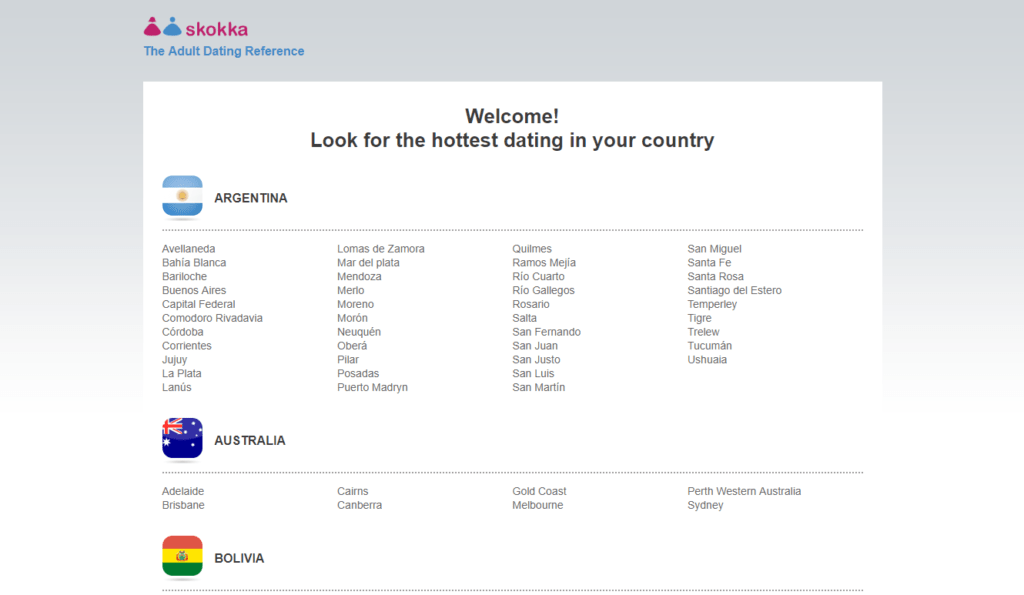This screenshot has width=1024, height=595.
Task: Go to Temperley
Action: click(x=712, y=304)
